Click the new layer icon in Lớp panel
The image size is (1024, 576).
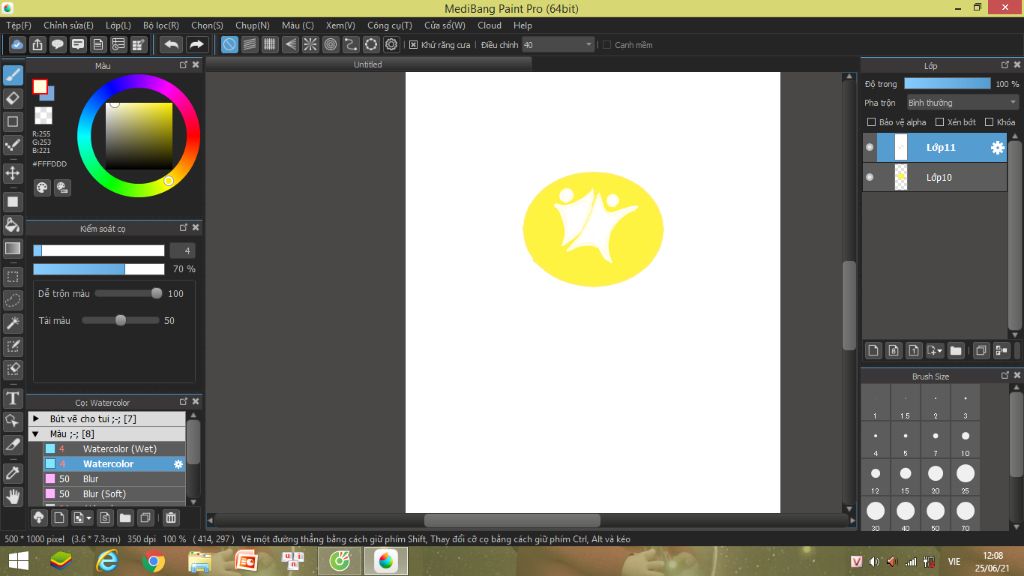(x=873, y=351)
